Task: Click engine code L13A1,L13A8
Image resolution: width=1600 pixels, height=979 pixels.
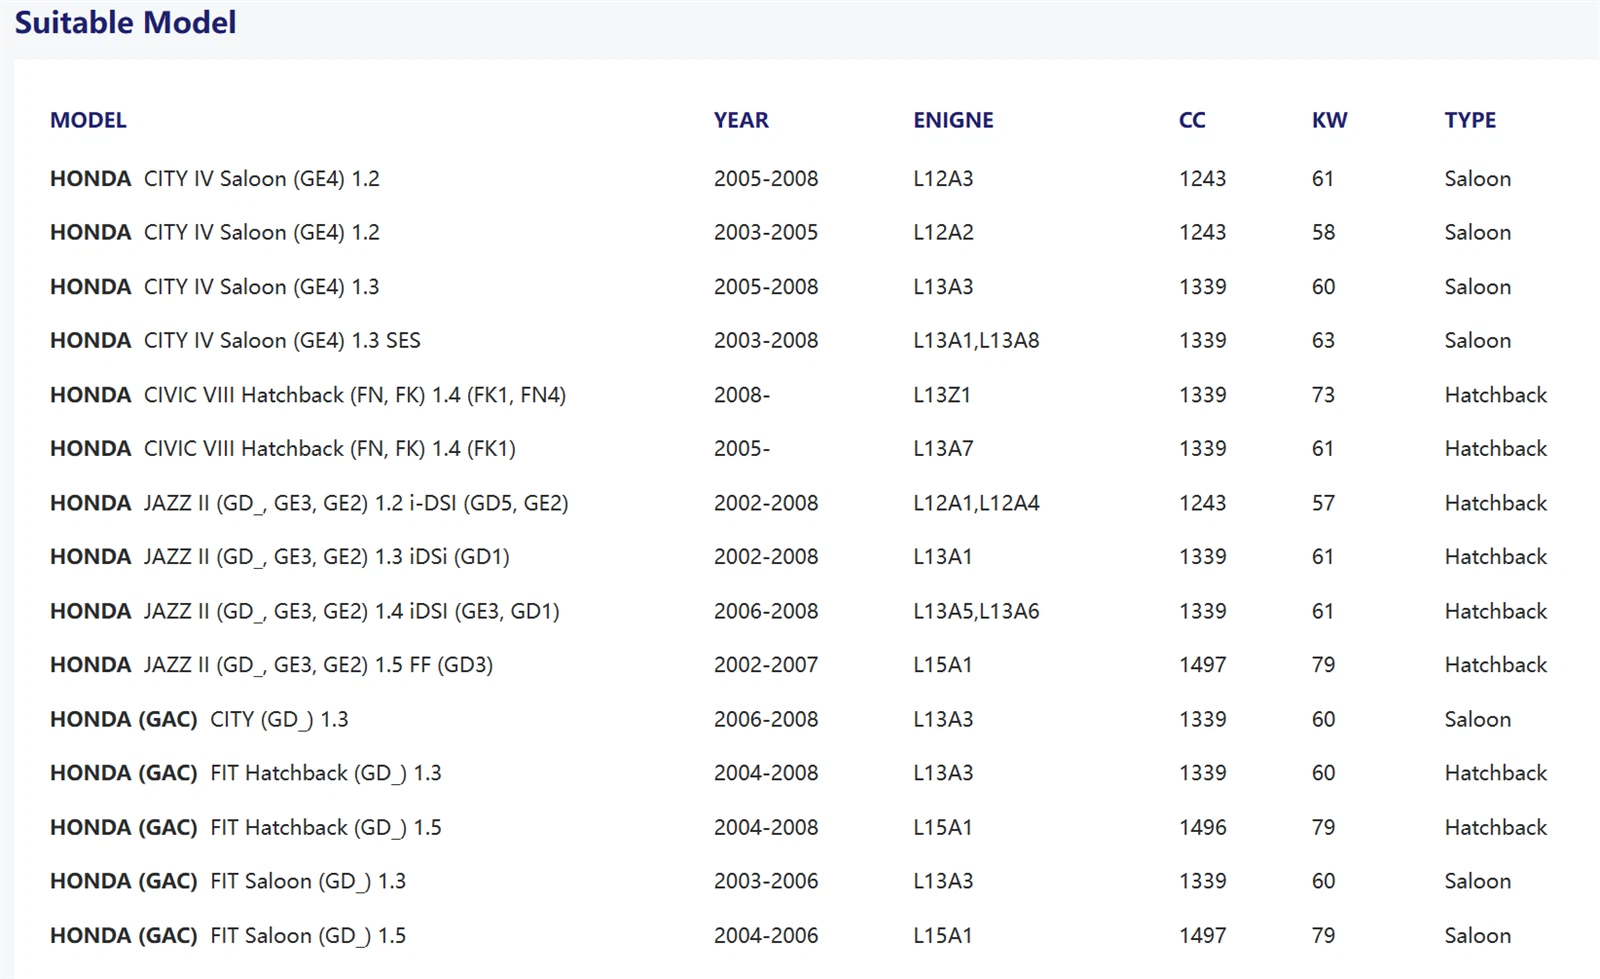Action: [x=976, y=341]
